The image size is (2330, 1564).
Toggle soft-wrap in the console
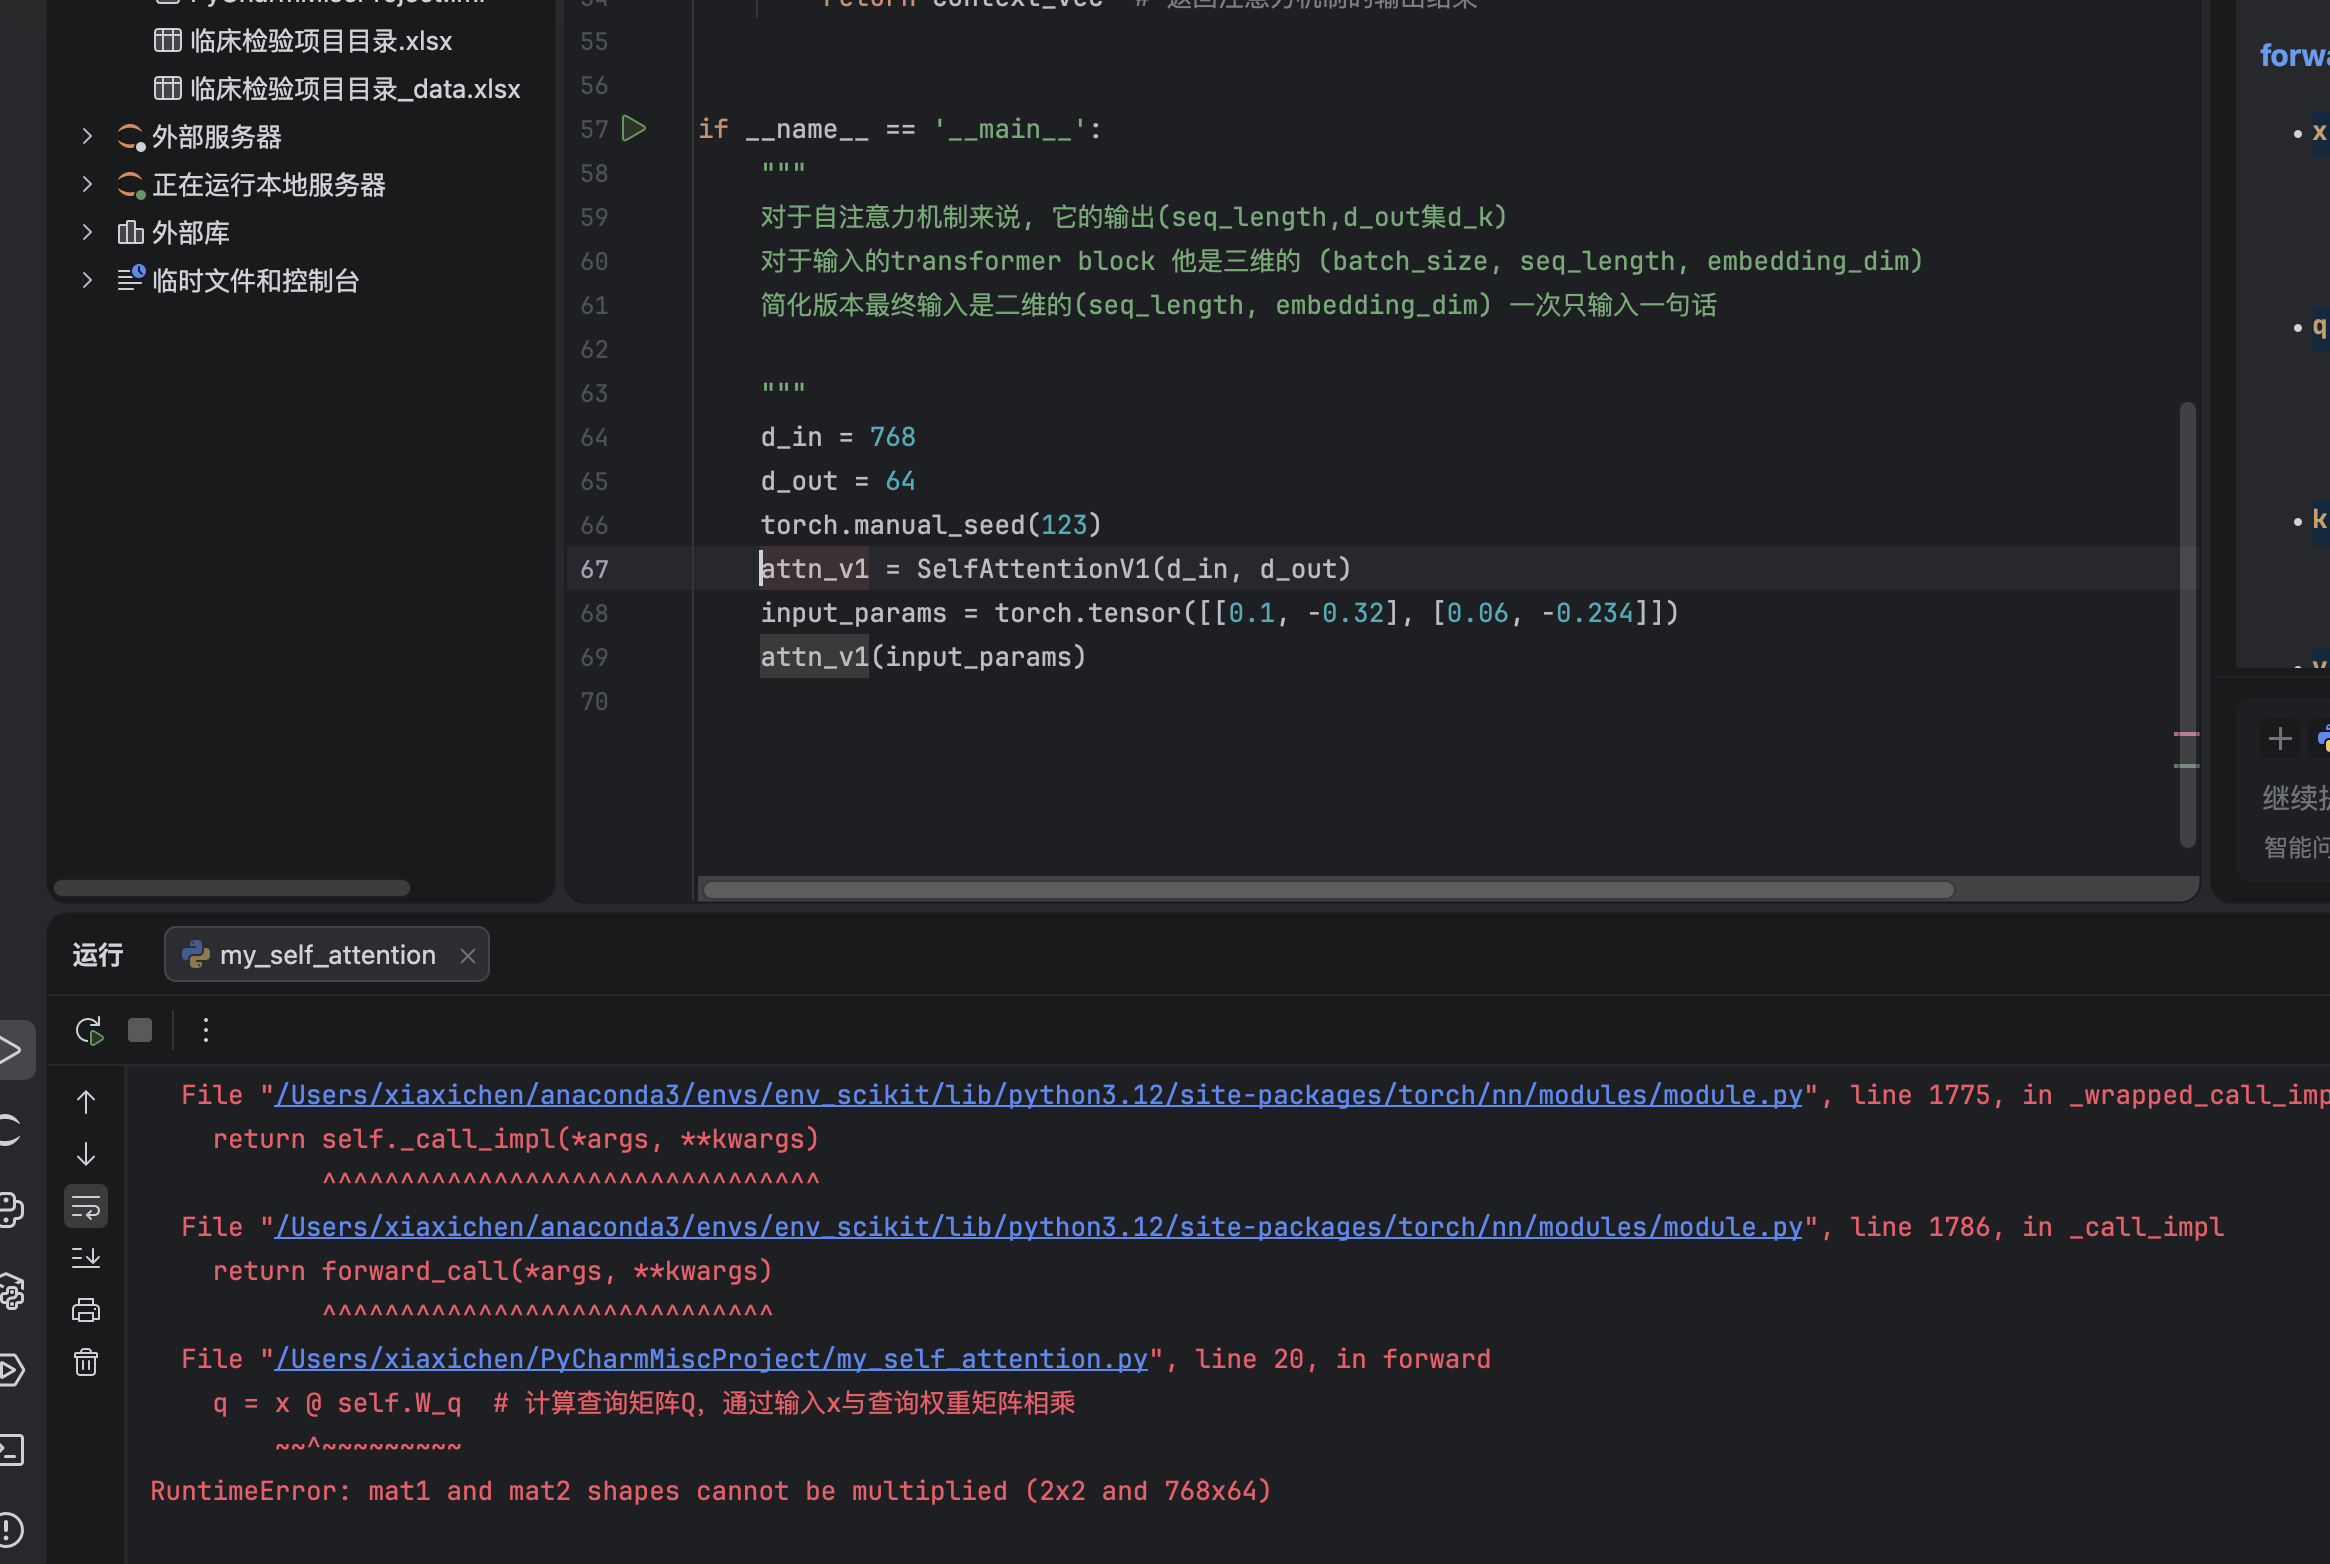[86, 1206]
